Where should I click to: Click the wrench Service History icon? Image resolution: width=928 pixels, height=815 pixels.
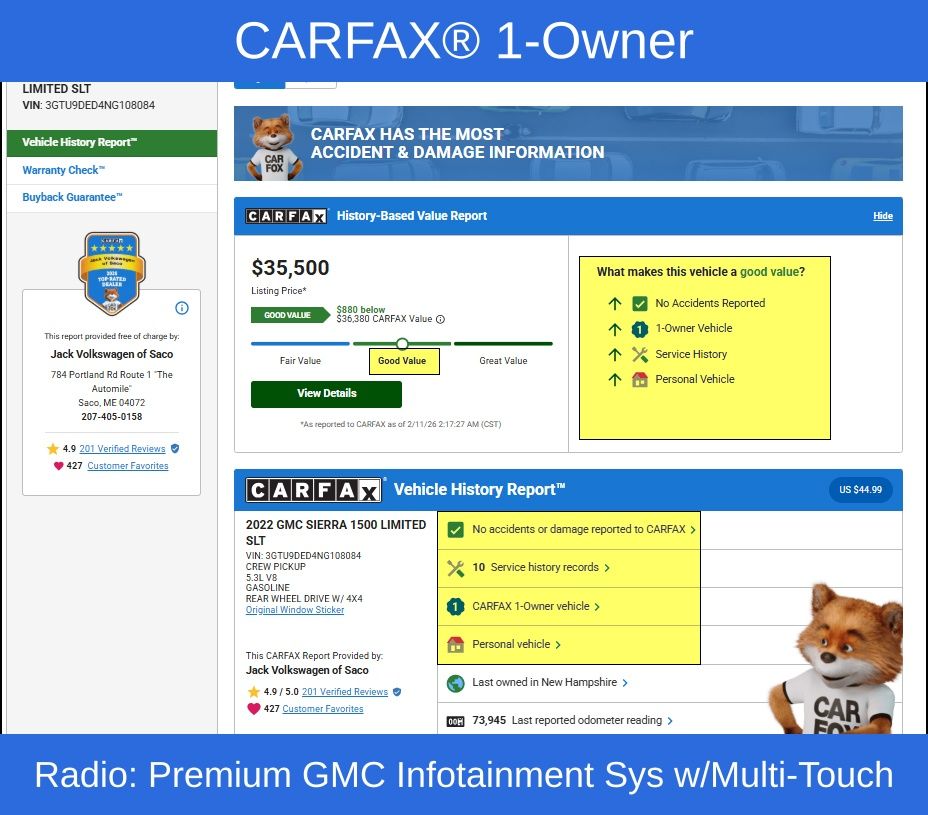pos(640,354)
